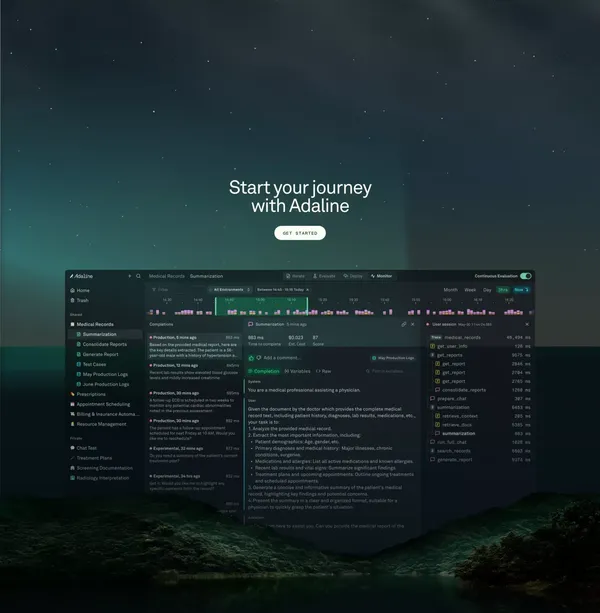The image size is (600, 613).
Task: Open Trash in the sidebar
Action: [79, 300]
